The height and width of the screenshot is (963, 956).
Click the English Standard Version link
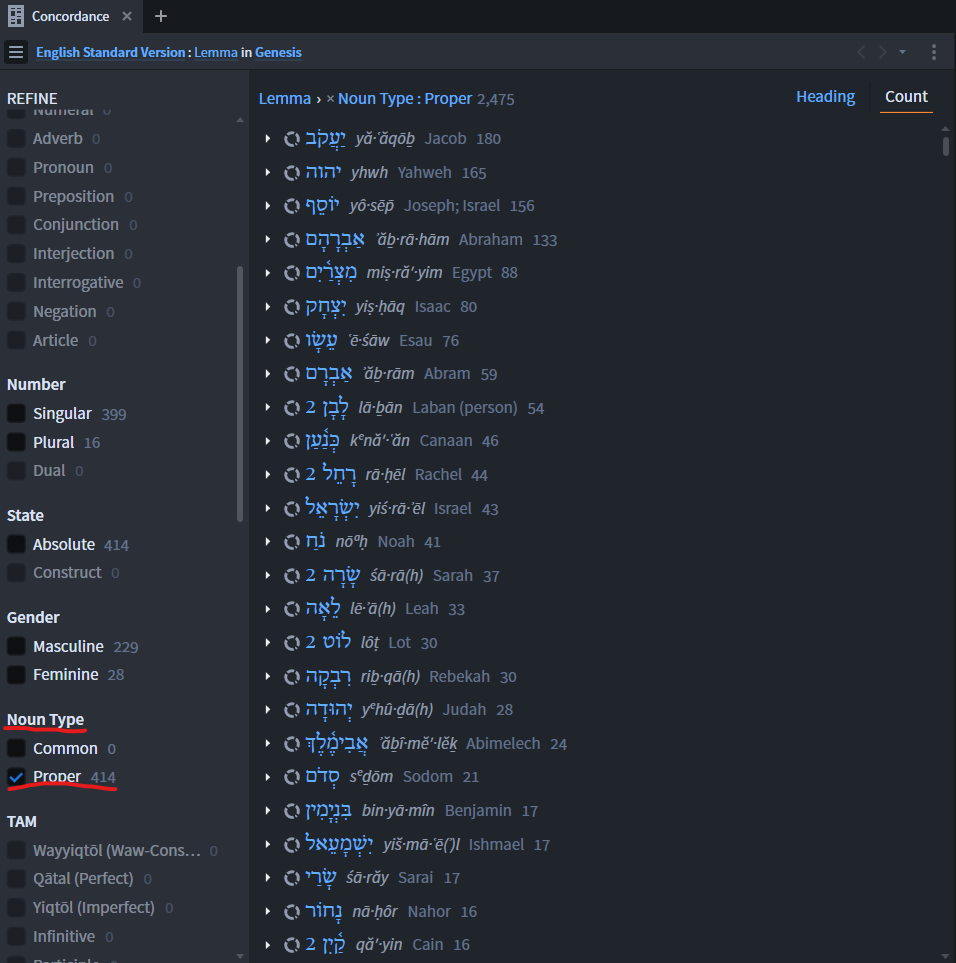click(x=111, y=52)
